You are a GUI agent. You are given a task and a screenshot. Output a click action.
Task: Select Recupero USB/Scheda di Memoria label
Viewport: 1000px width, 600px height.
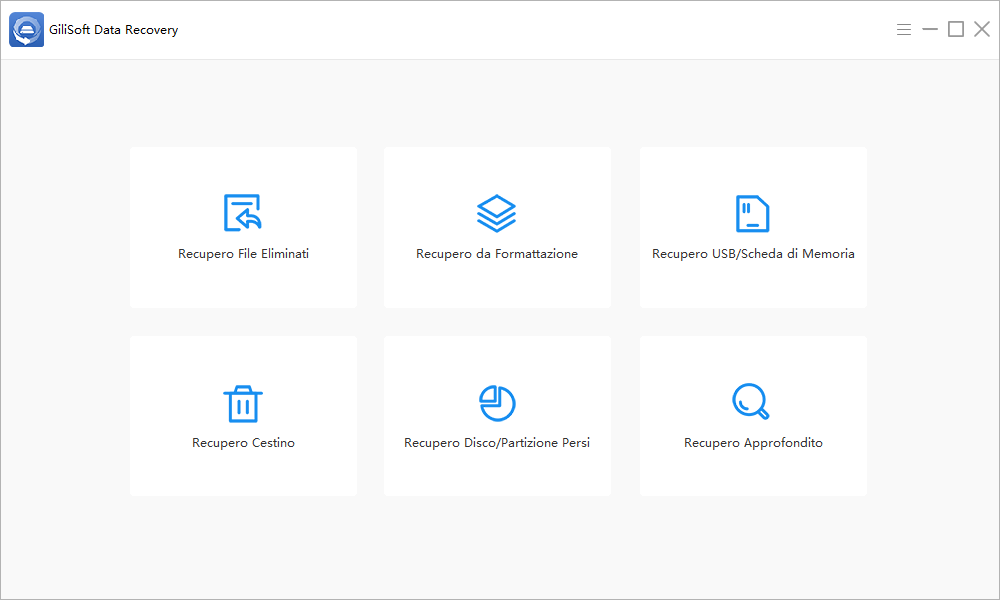tap(753, 254)
